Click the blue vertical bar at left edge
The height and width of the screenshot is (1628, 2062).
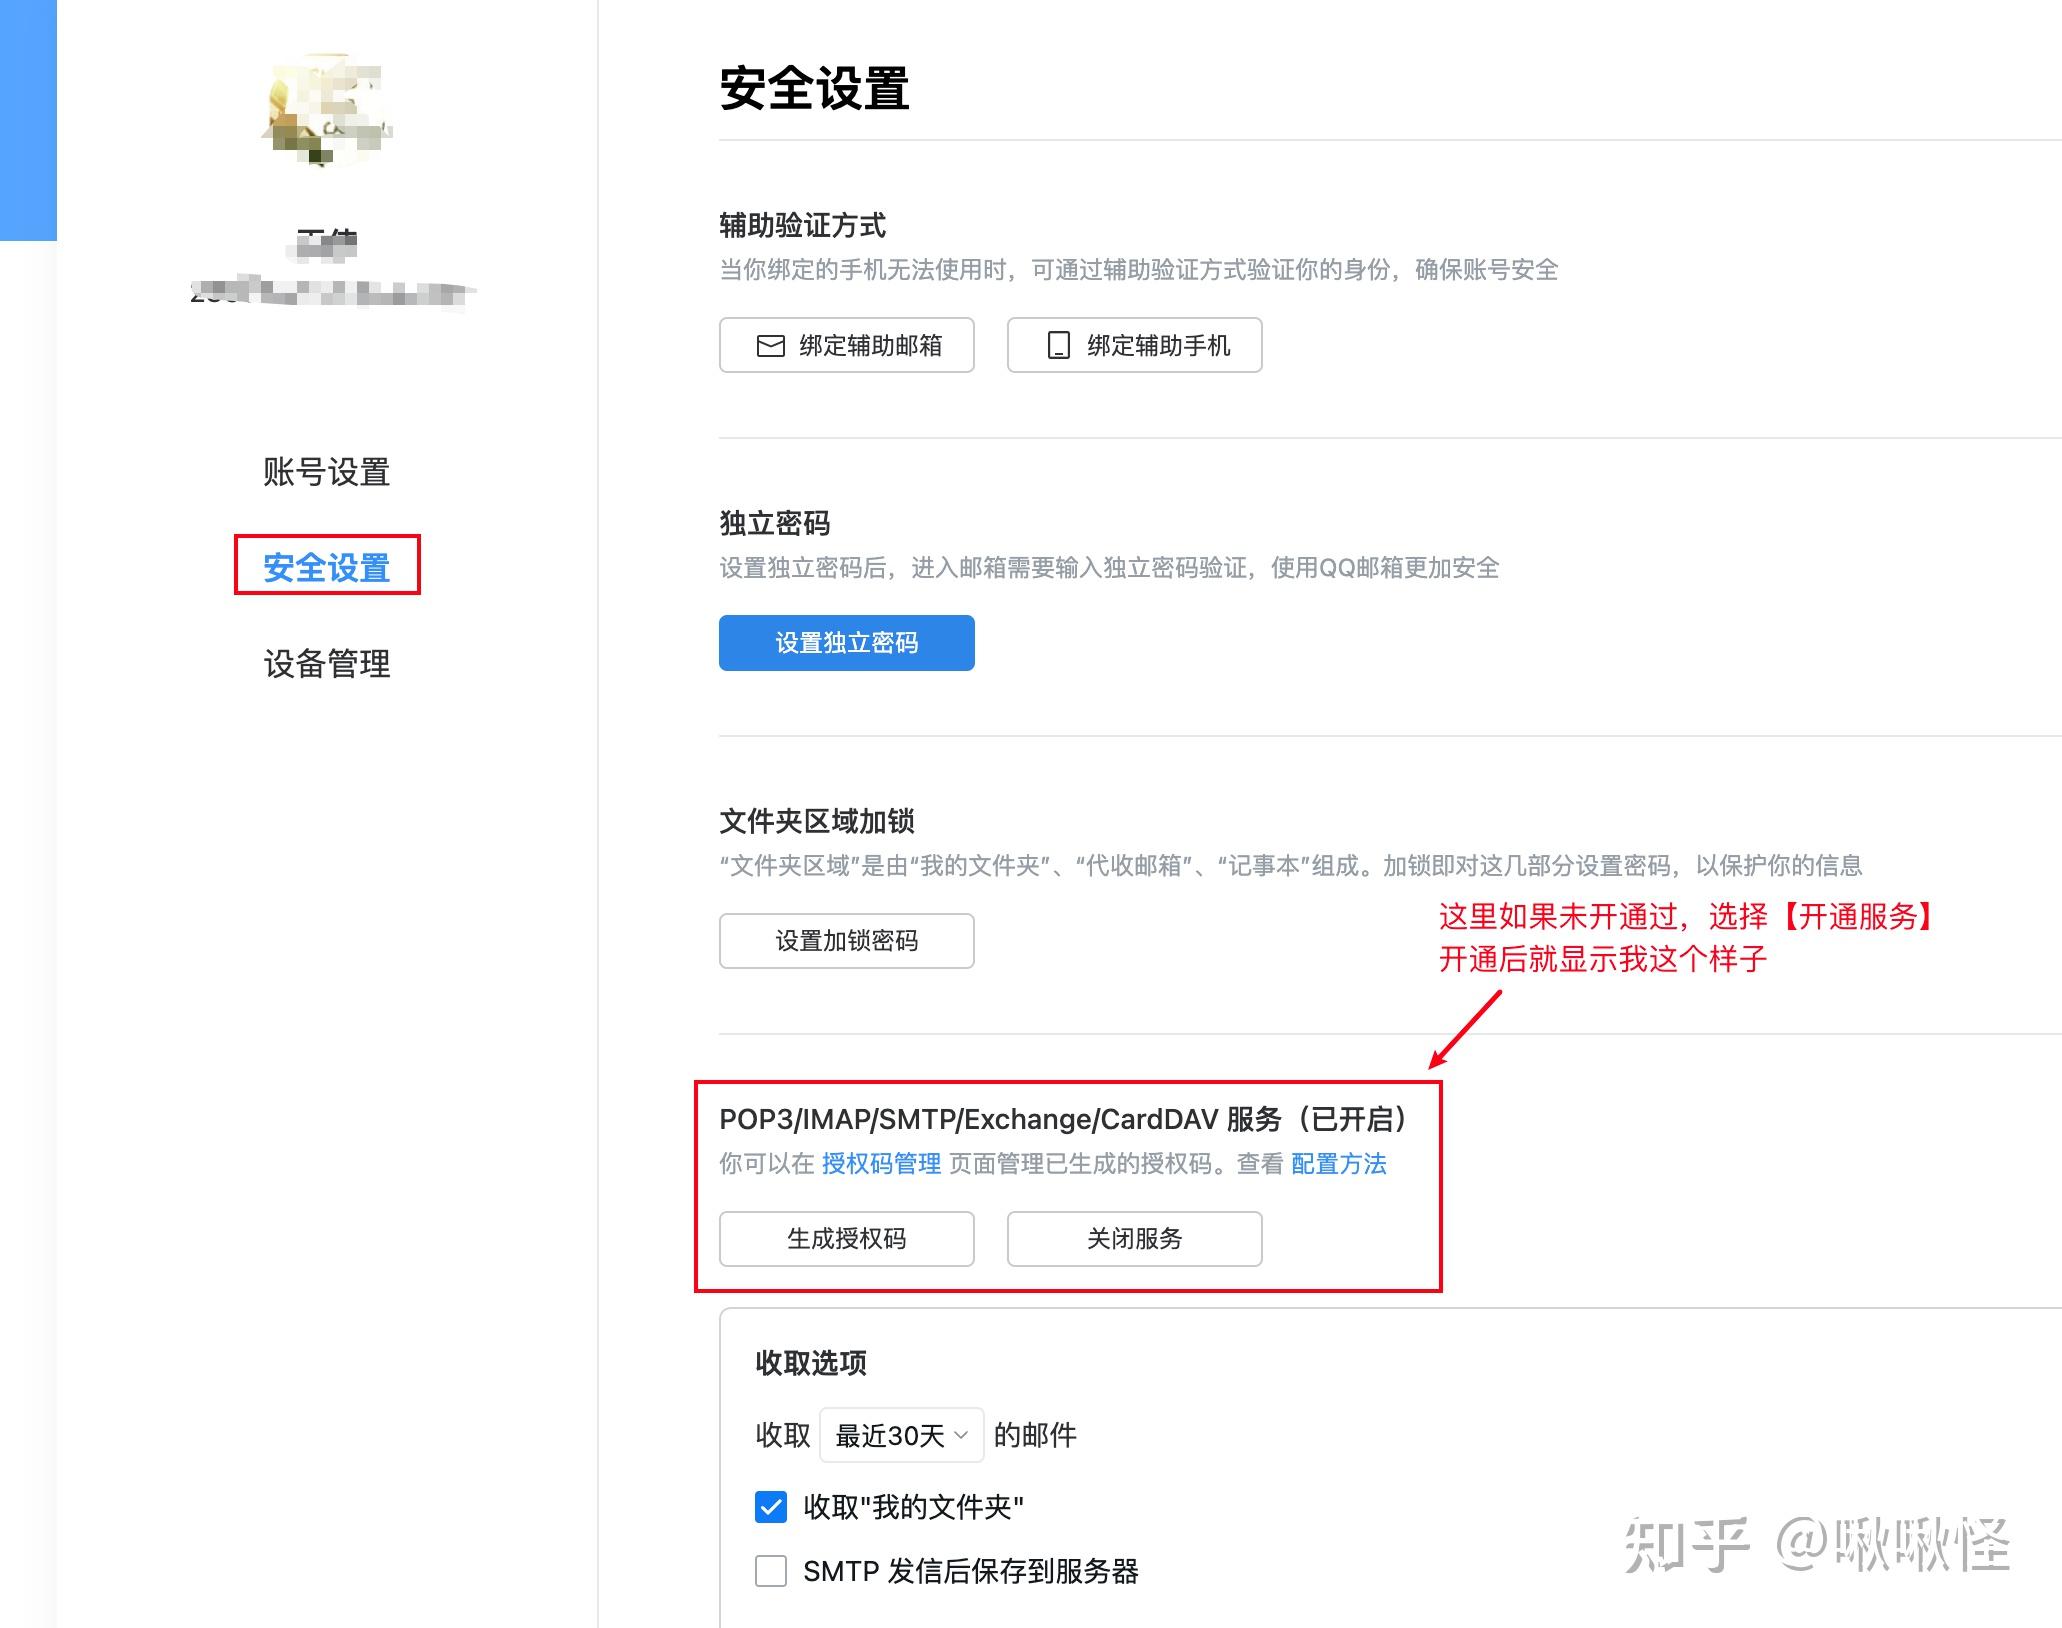click(28, 120)
